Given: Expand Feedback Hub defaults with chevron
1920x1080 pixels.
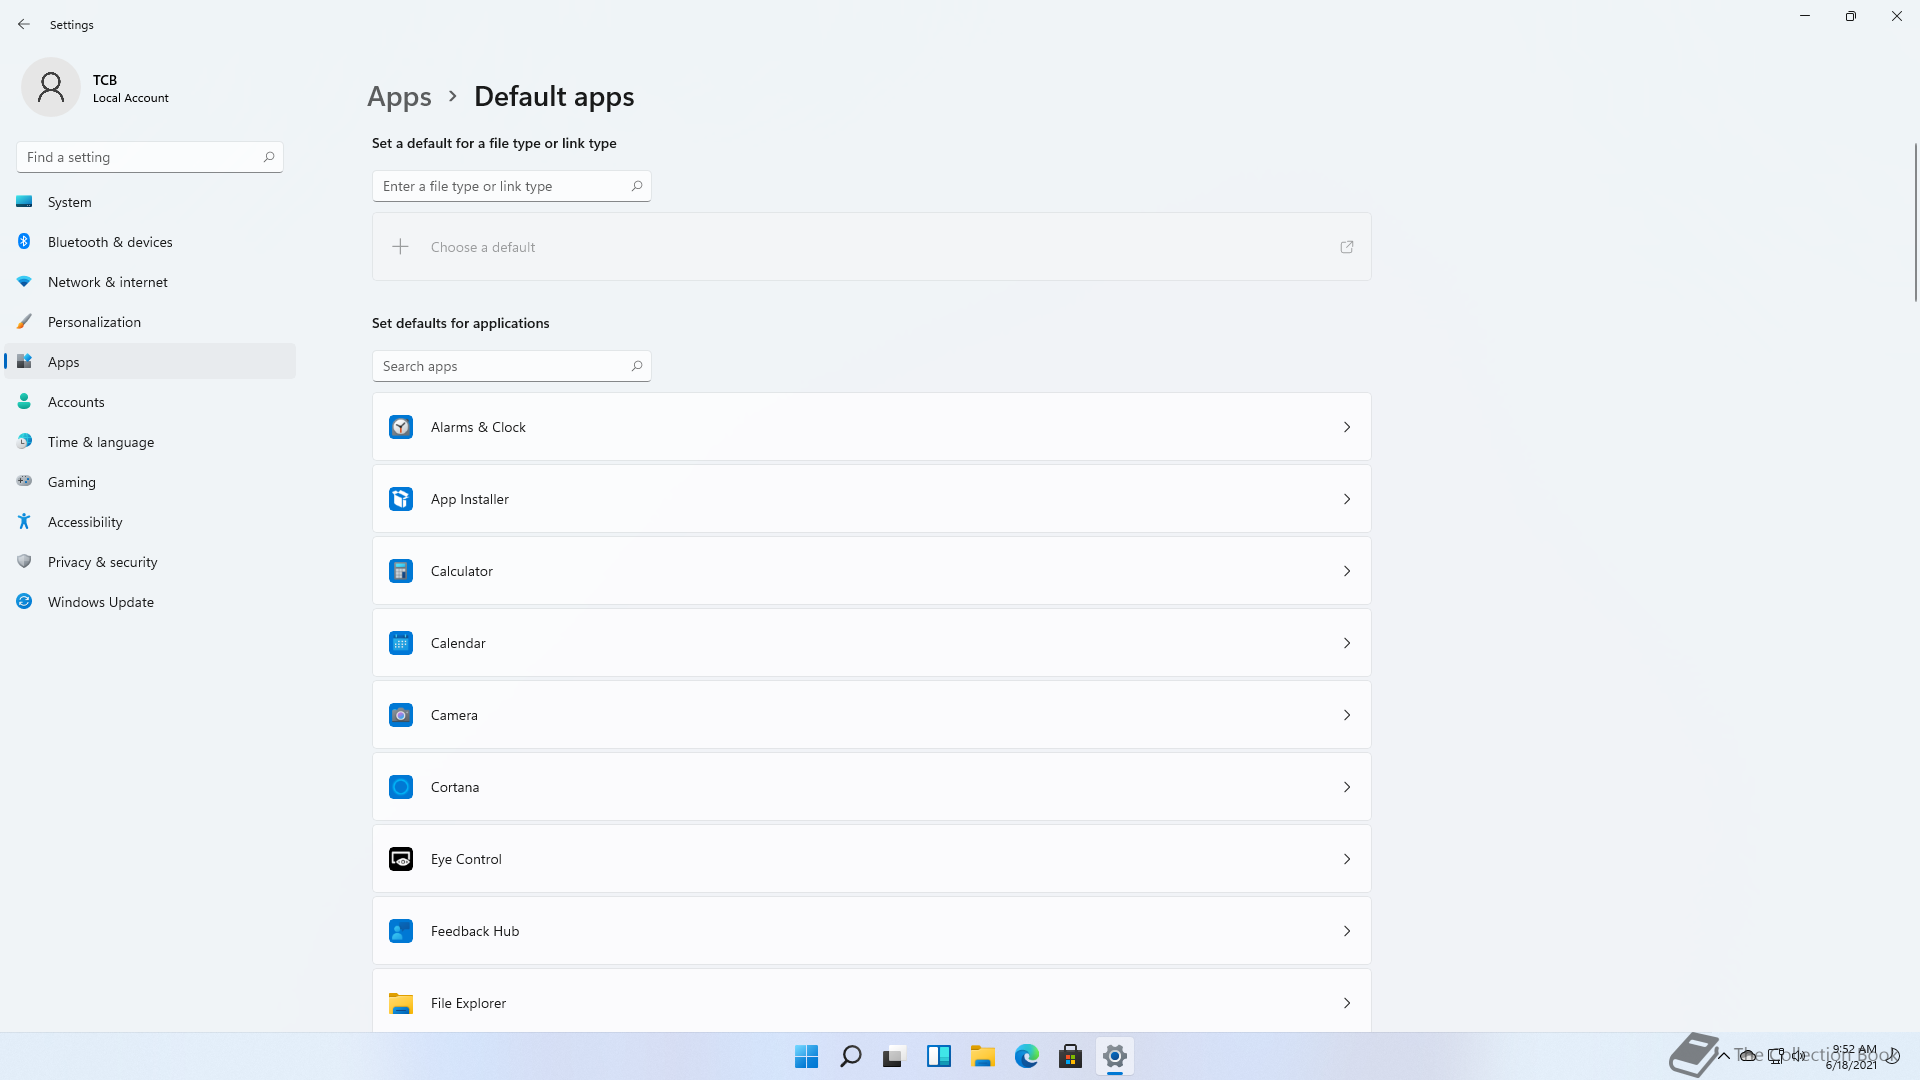Looking at the screenshot, I should tap(1347, 931).
